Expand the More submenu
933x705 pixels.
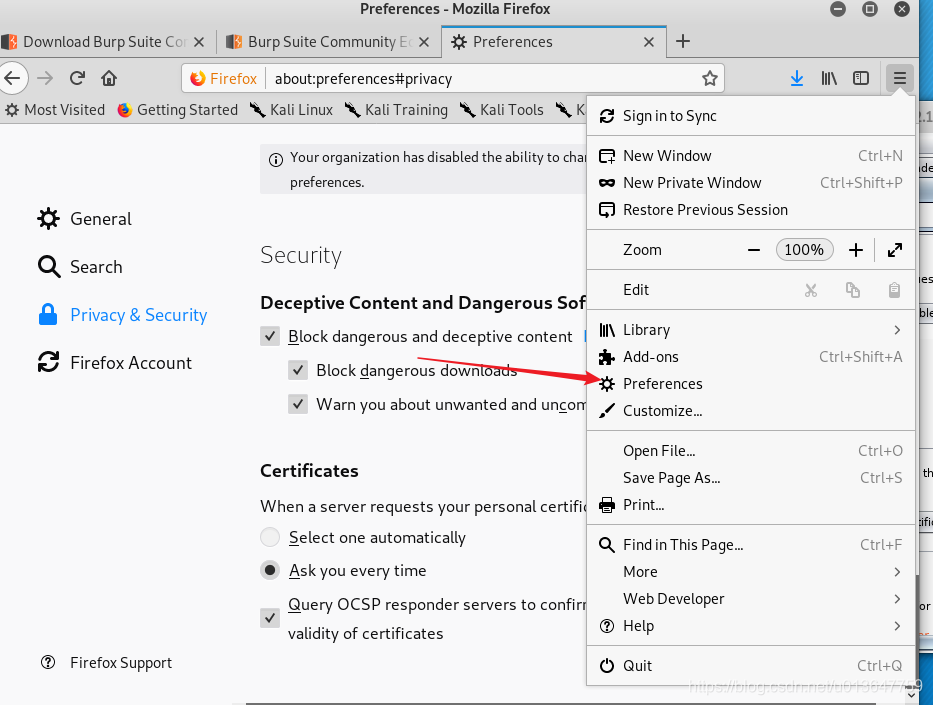click(x=750, y=572)
